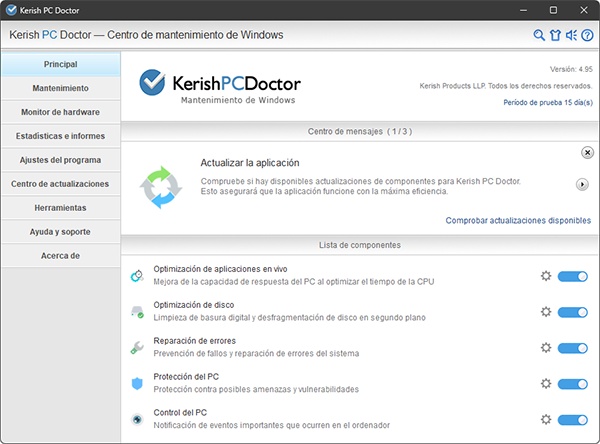Click the Reparación de errores title text
The image size is (600, 444).
tap(194, 341)
